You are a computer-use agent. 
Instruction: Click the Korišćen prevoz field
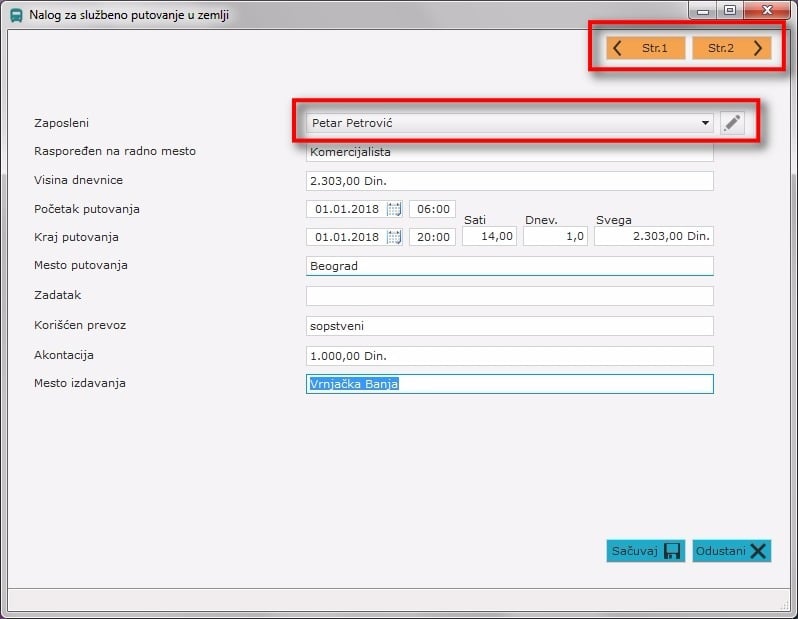[x=509, y=326]
